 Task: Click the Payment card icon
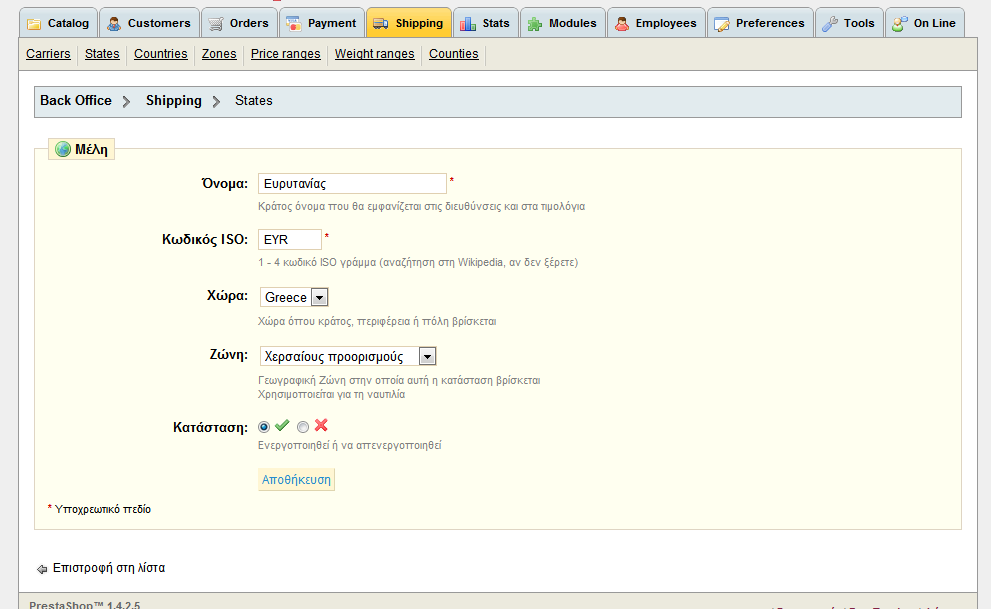pos(294,24)
